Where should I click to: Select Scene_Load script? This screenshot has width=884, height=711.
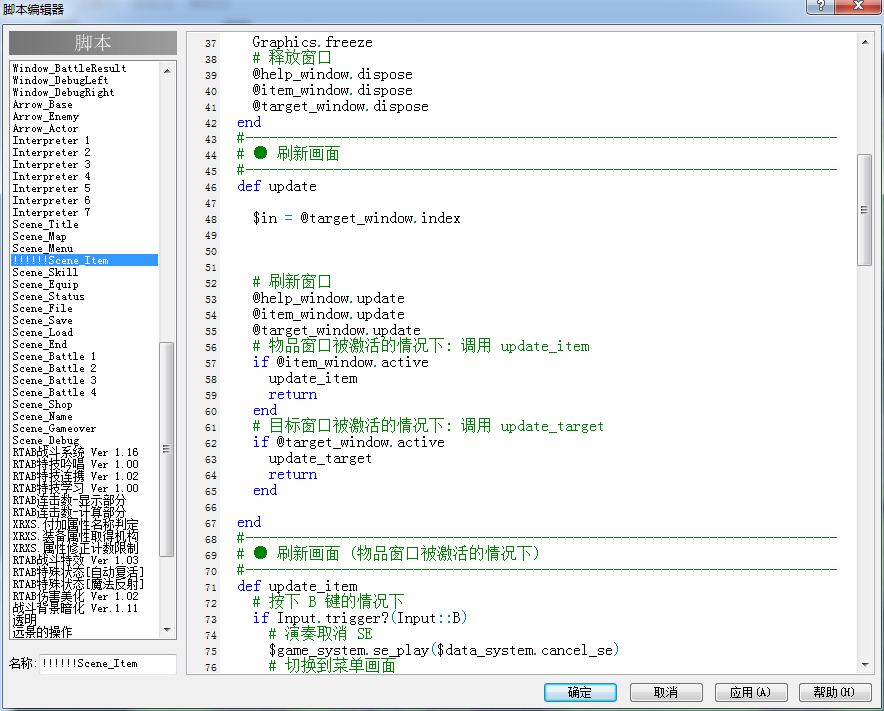point(42,333)
